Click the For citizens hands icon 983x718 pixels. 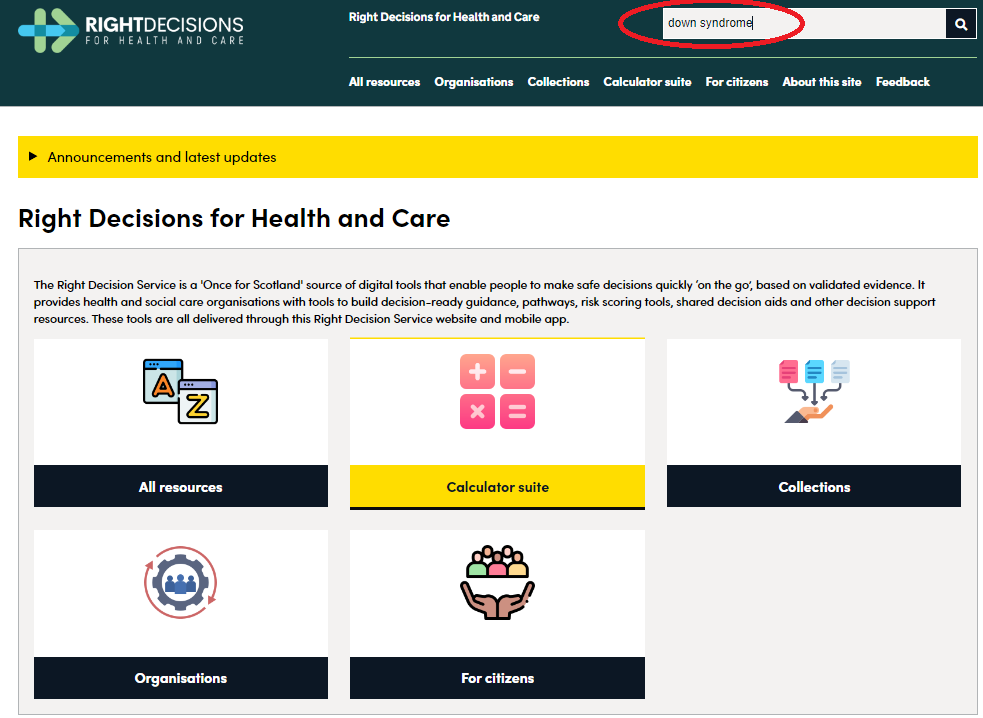pos(497,583)
